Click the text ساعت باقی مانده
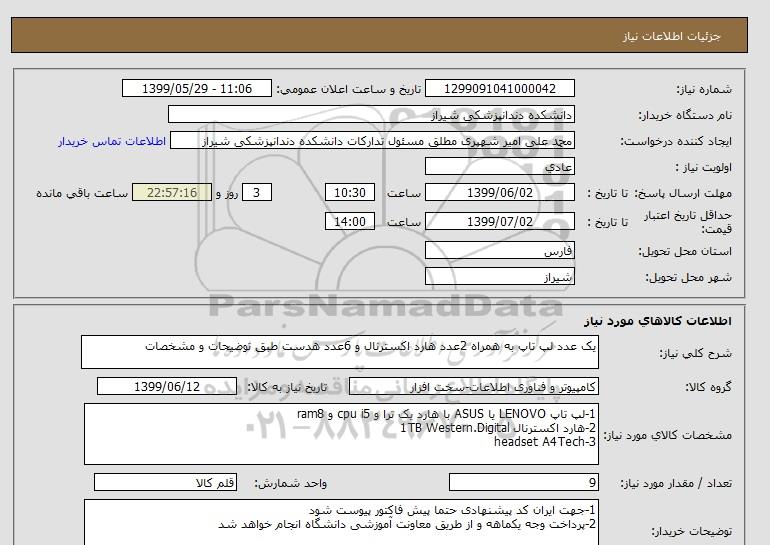This screenshot has height=545, width=770. (x=82, y=193)
